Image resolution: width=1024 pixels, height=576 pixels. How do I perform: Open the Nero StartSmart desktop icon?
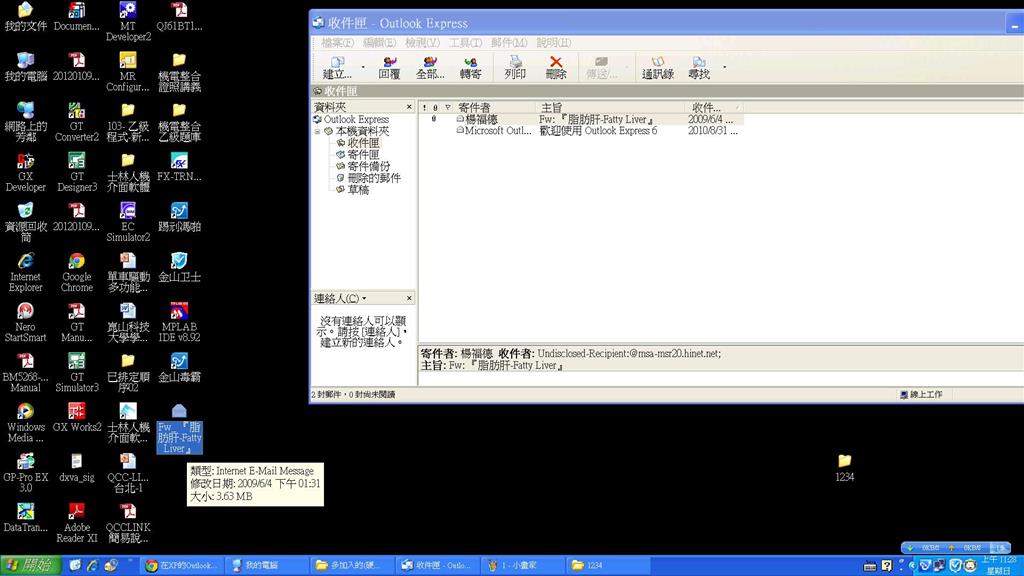(x=25, y=323)
